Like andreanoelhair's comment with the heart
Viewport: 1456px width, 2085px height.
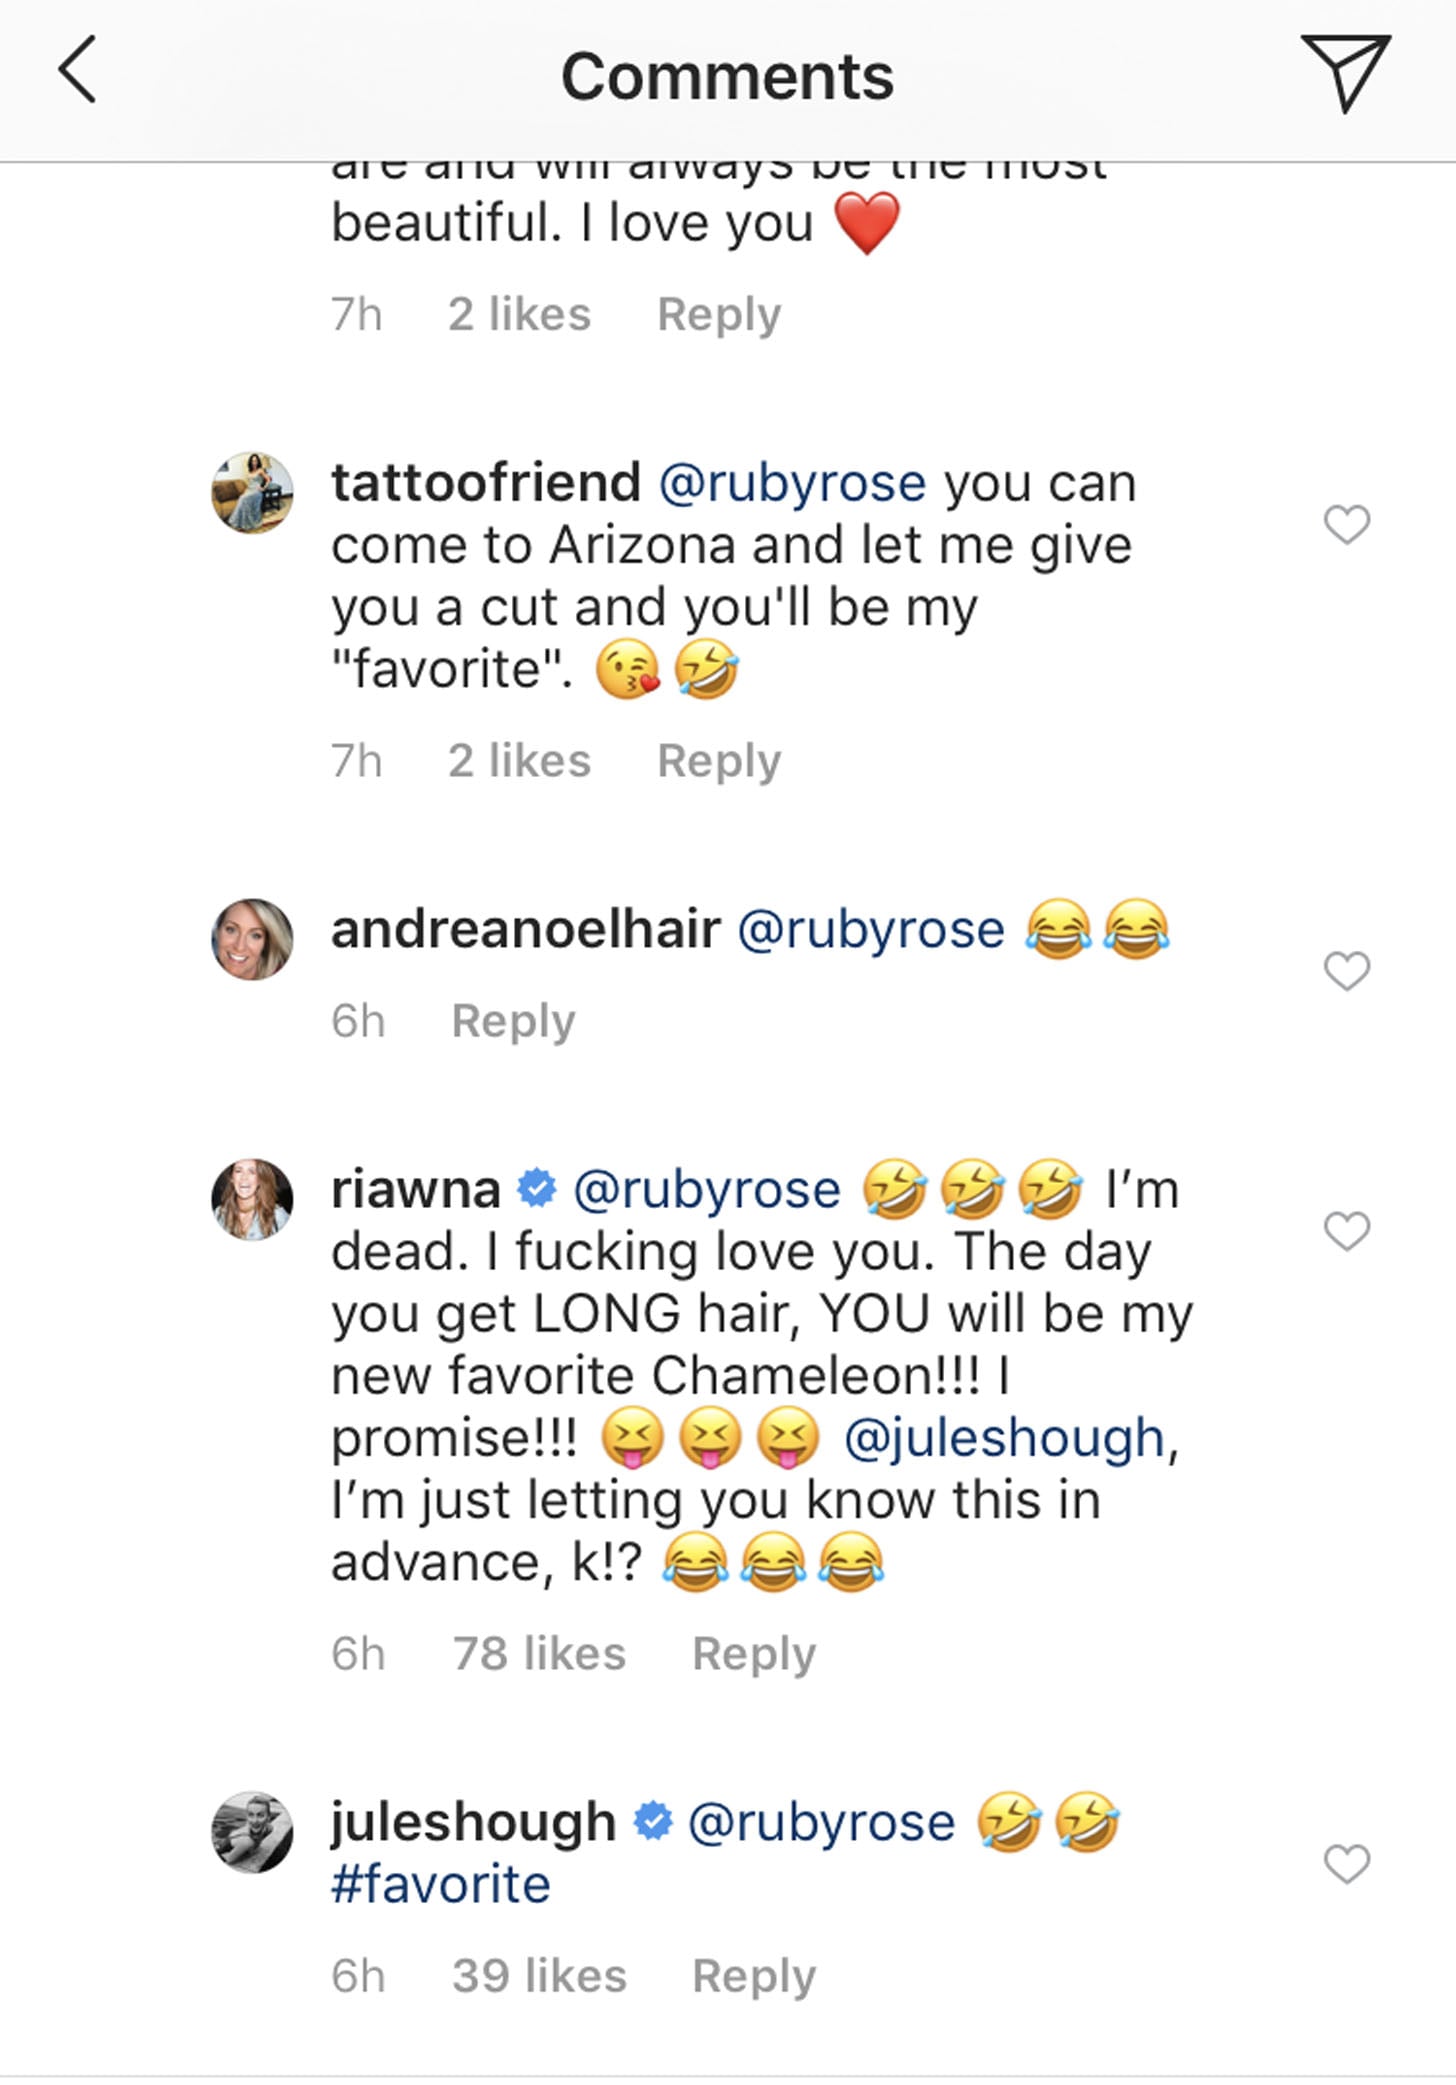pyautogui.click(x=1346, y=971)
